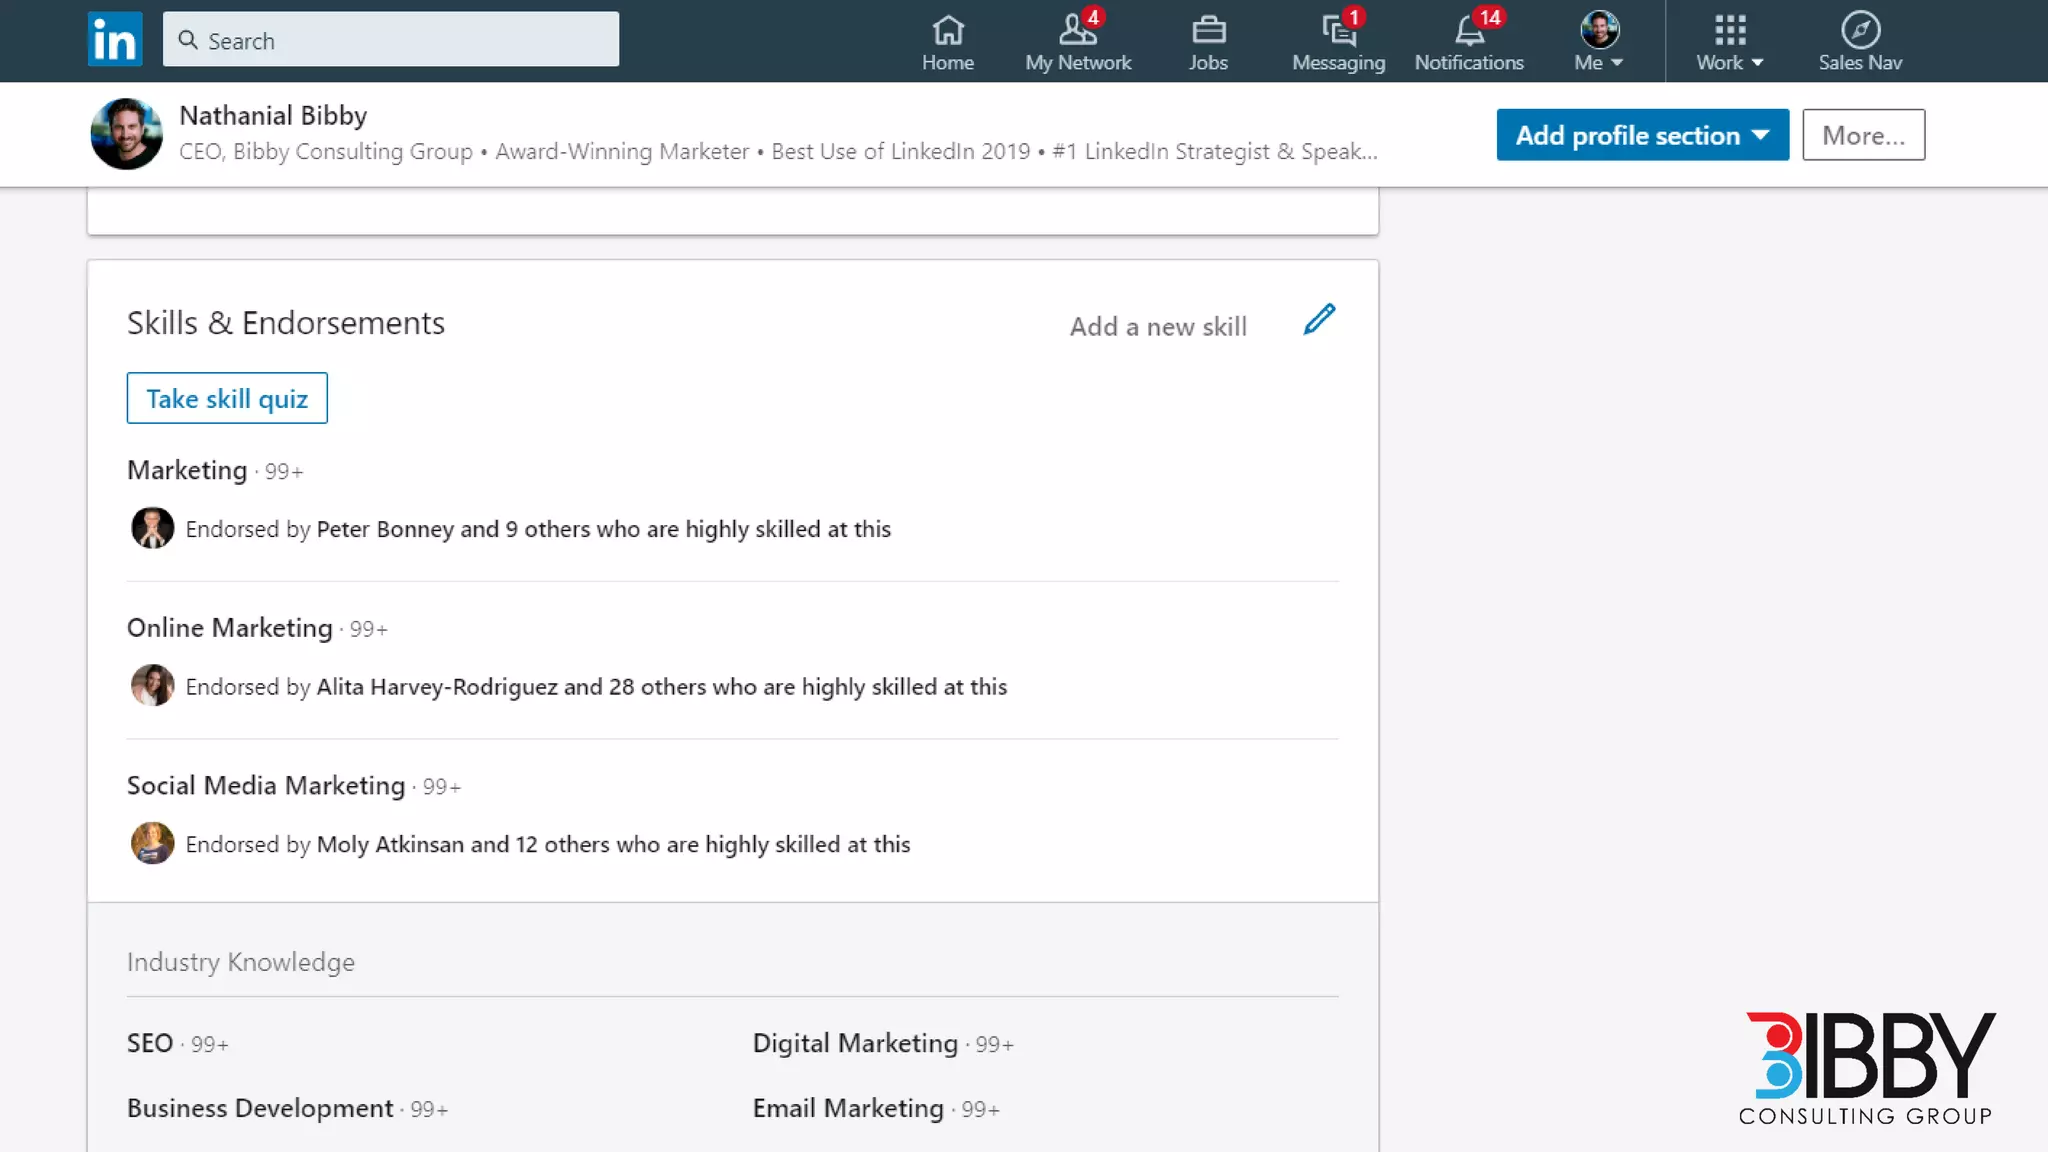
Task: Click the LinkedIn logo icon
Action: 114,39
